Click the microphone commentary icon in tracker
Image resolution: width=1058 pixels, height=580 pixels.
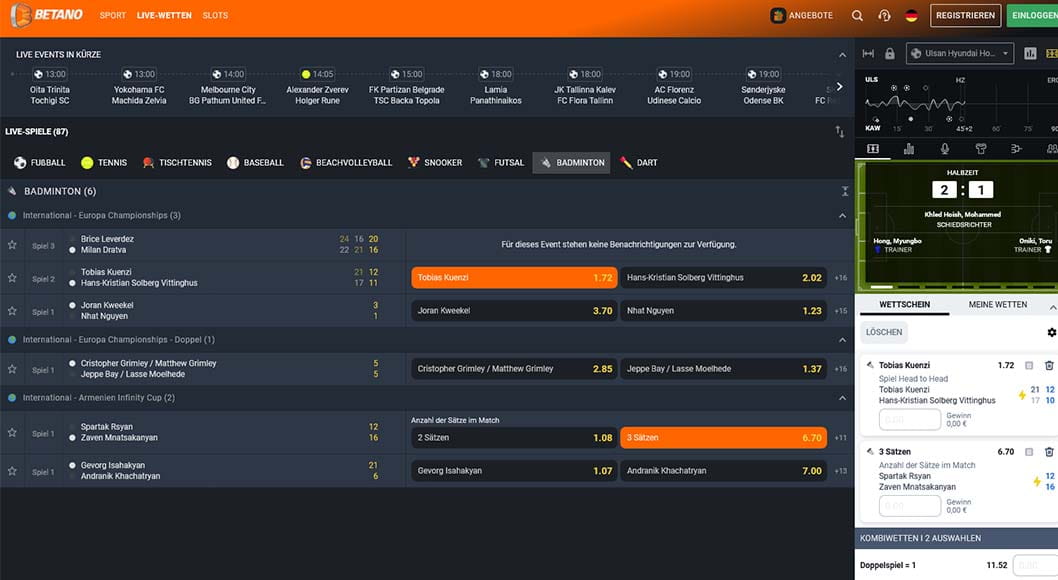945,149
